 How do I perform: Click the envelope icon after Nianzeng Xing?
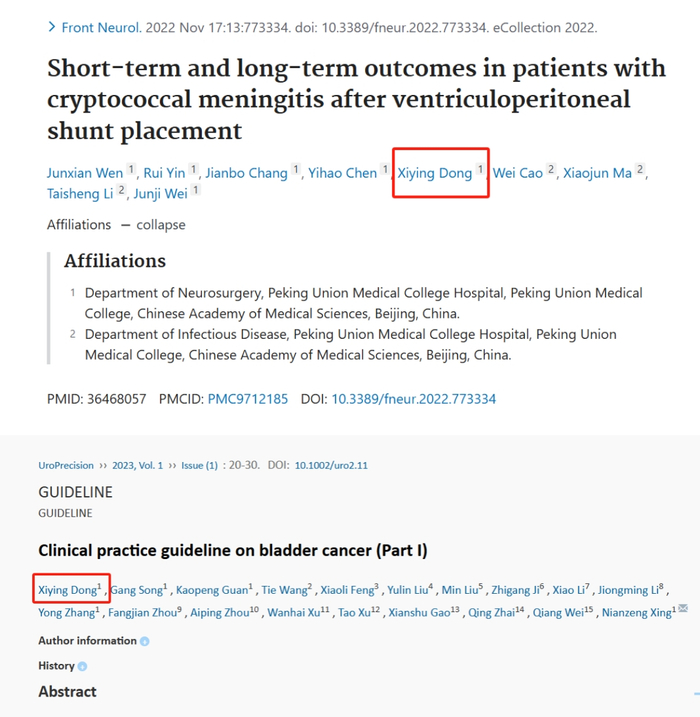click(x=683, y=609)
